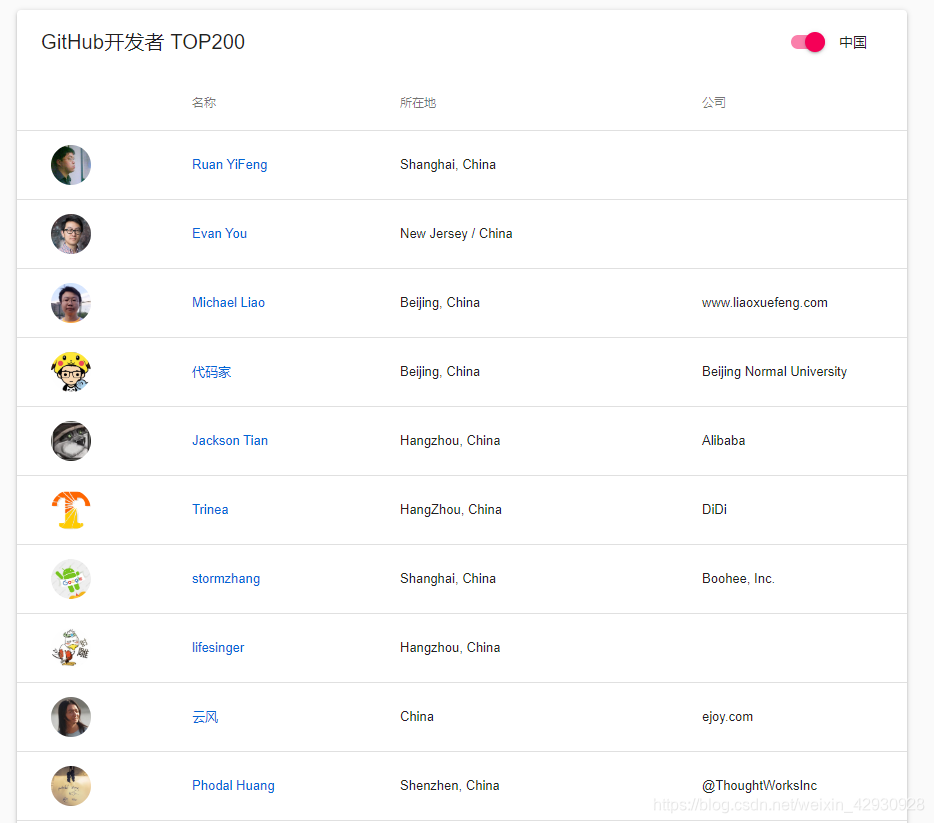Select lifesinger's Hangzhou, China location
Image resolution: width=934 pixels, height=823 pixels.
pyautogui.click(x=450, y=648)
